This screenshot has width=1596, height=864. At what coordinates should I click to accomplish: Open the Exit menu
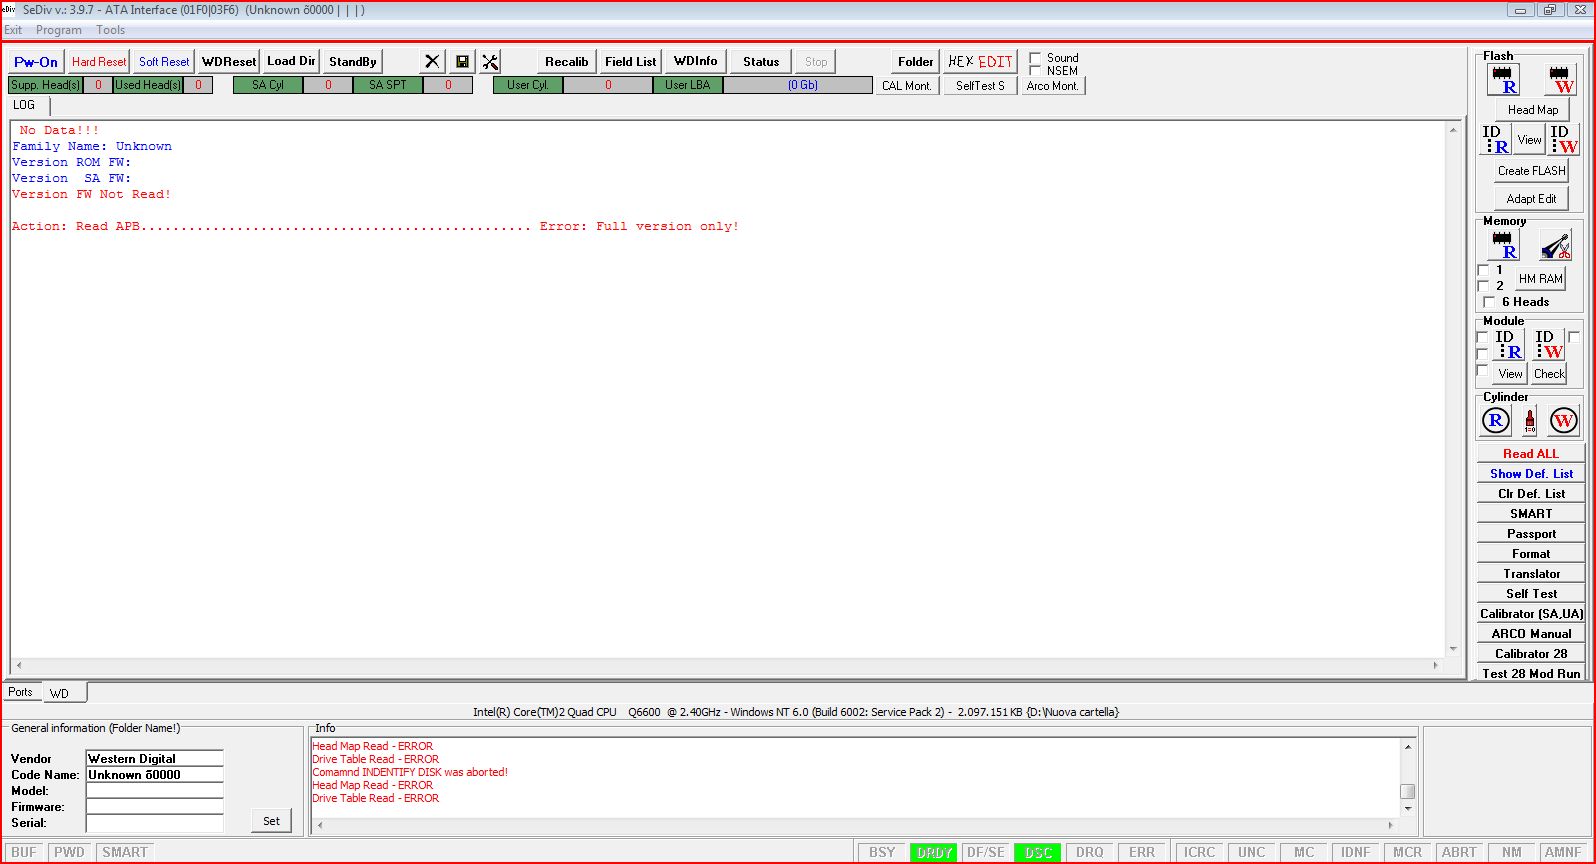(14, 30)
